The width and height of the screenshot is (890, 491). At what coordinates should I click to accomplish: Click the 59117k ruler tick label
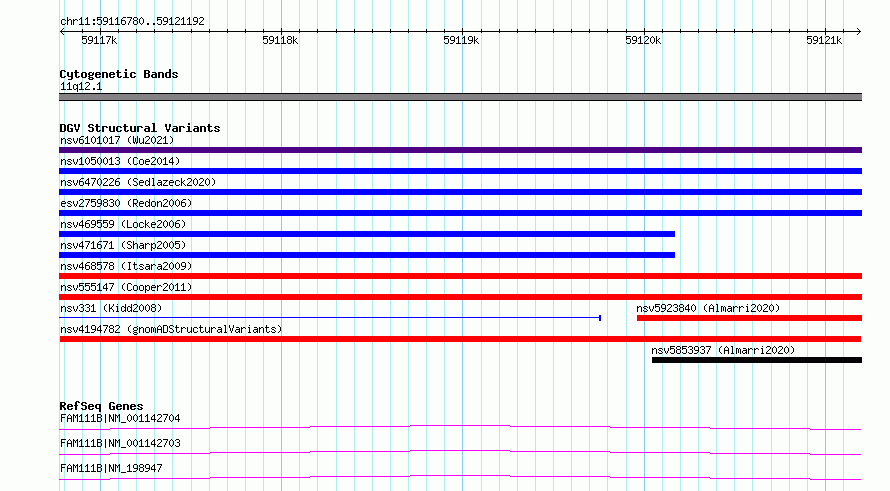[99, 40]
